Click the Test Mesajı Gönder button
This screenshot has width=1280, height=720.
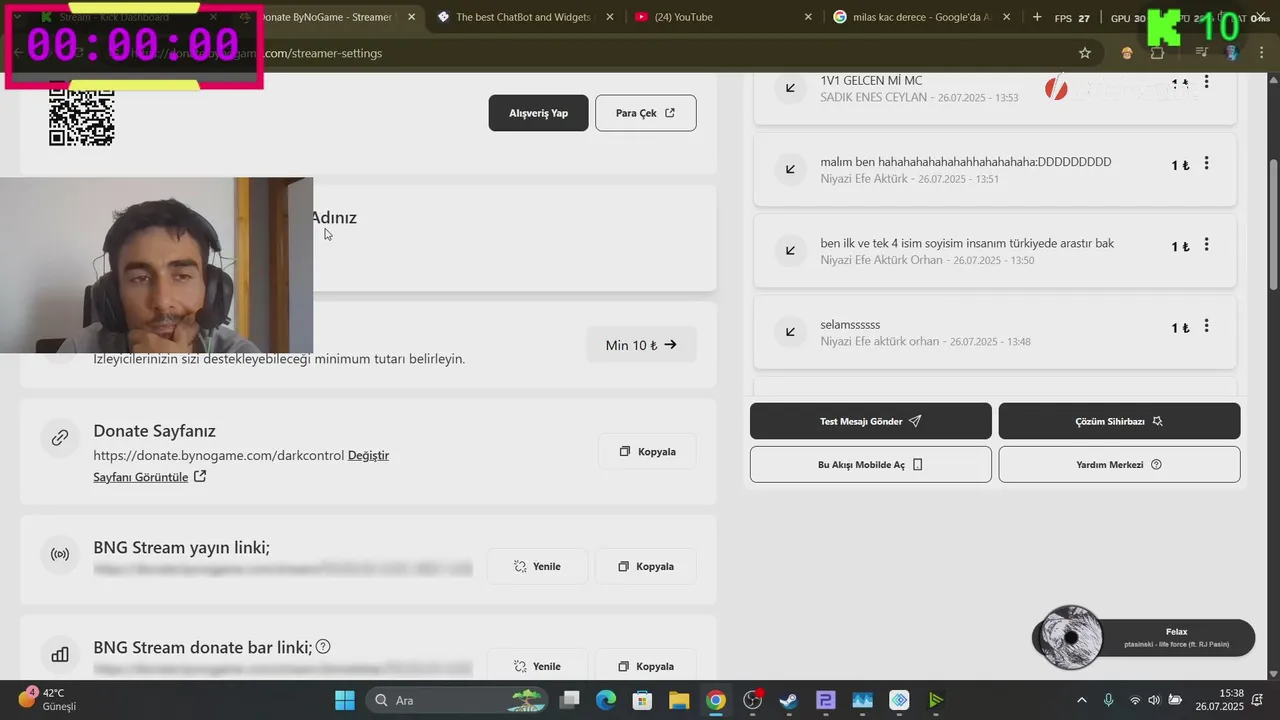coord(871,421)
